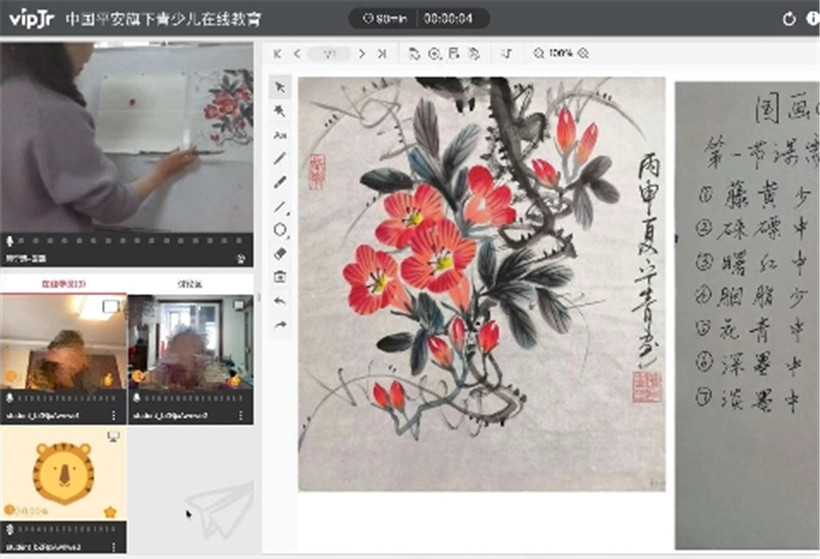Viewport: 820px width, 559px height.
Task: Toggle first student's microphone
Action: (x=9, y=398)
